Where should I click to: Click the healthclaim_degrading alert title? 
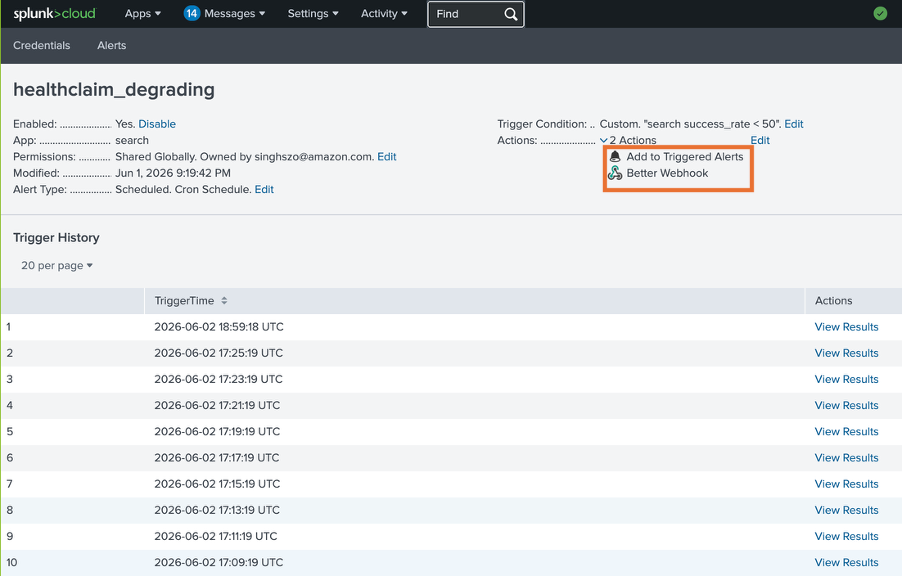(114, 90)
